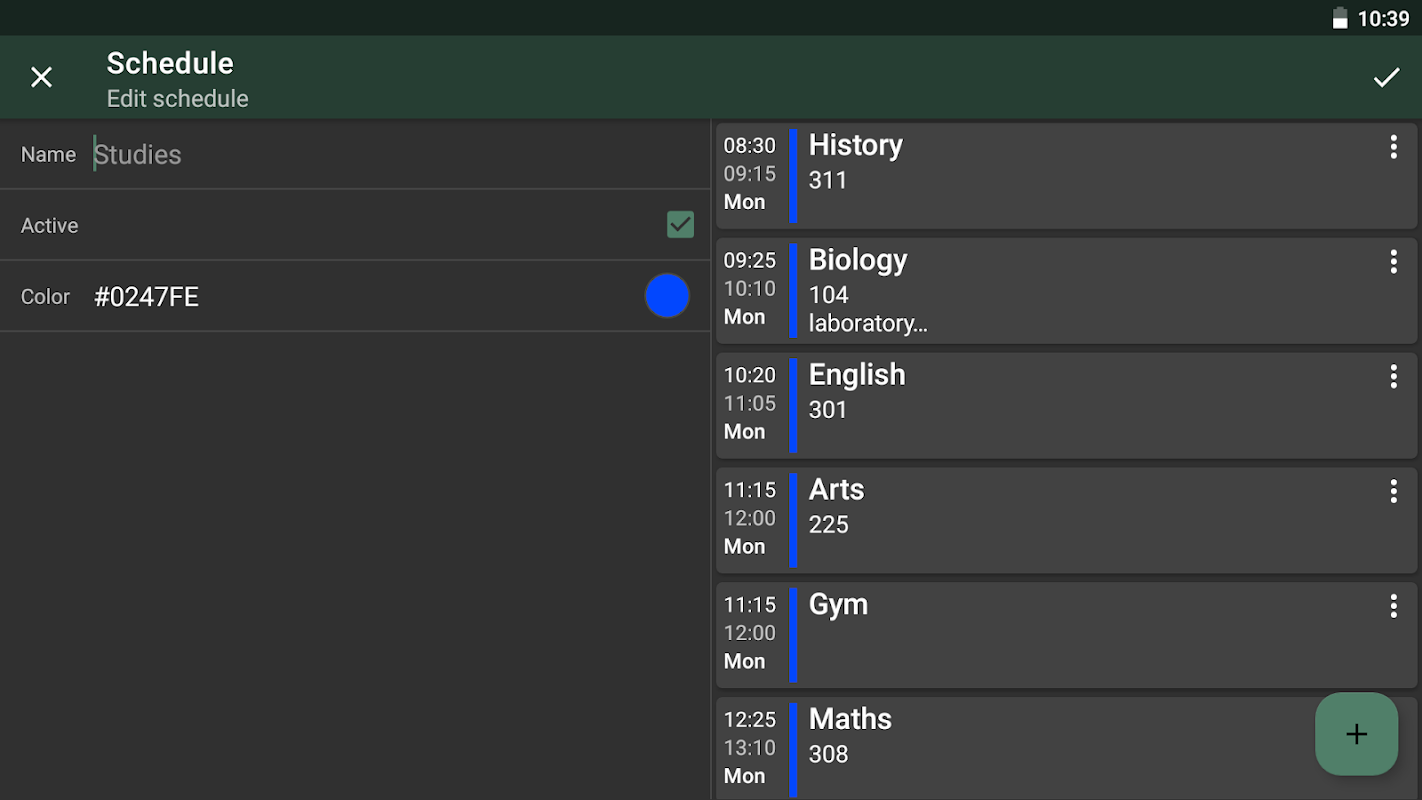The image size is (1422, 800).
Task: Open the Gym lesson options menu
Action: 1393,606
